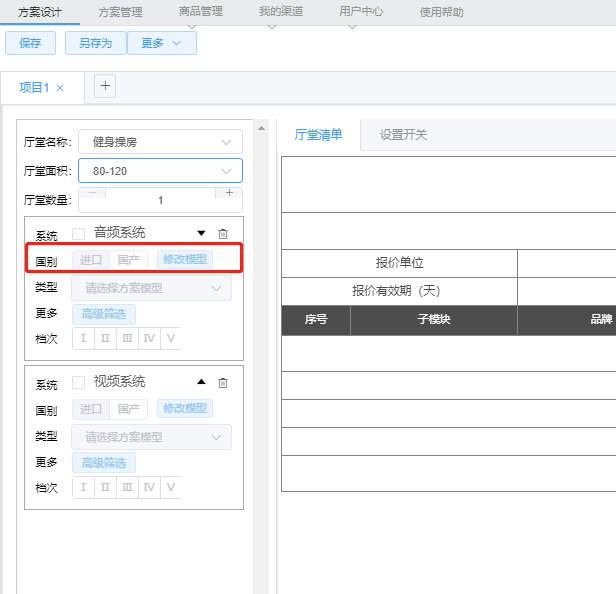
Task: Open 高级筛选 in 视频系统
Action: coord(104,463)
